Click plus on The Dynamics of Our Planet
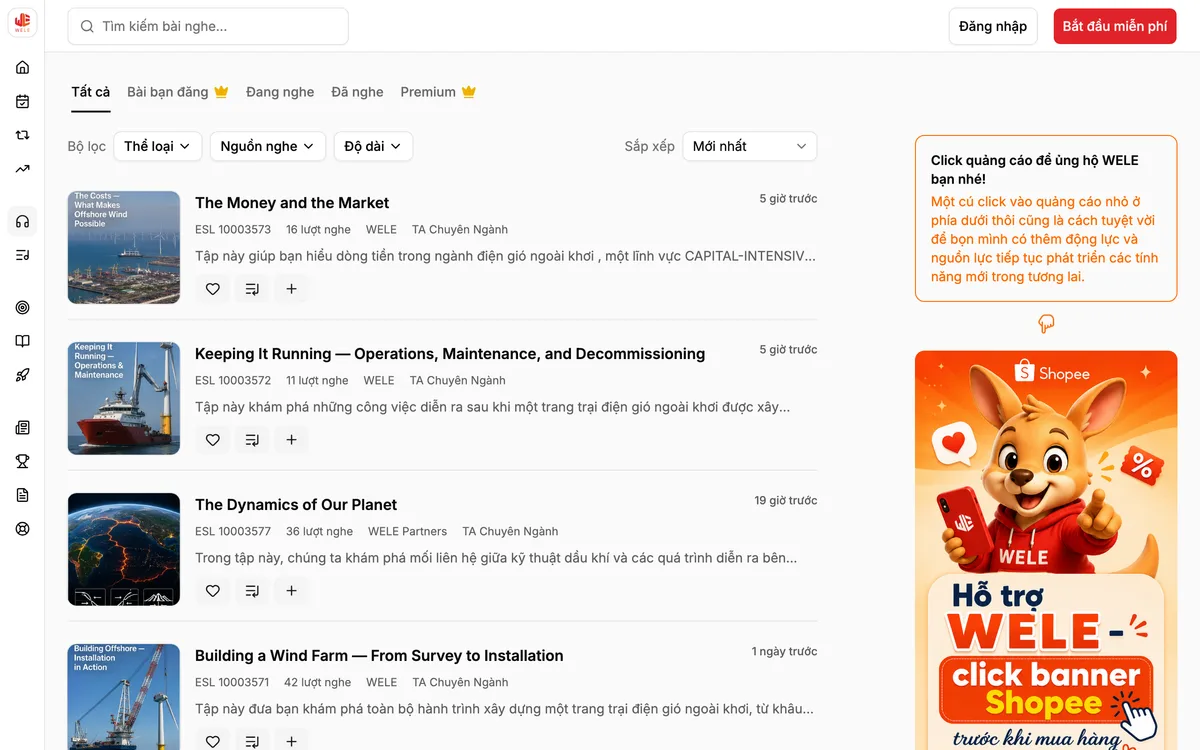Image resolution: width=1200 pixels, height=750 pixels. click(x=291, y=591)
